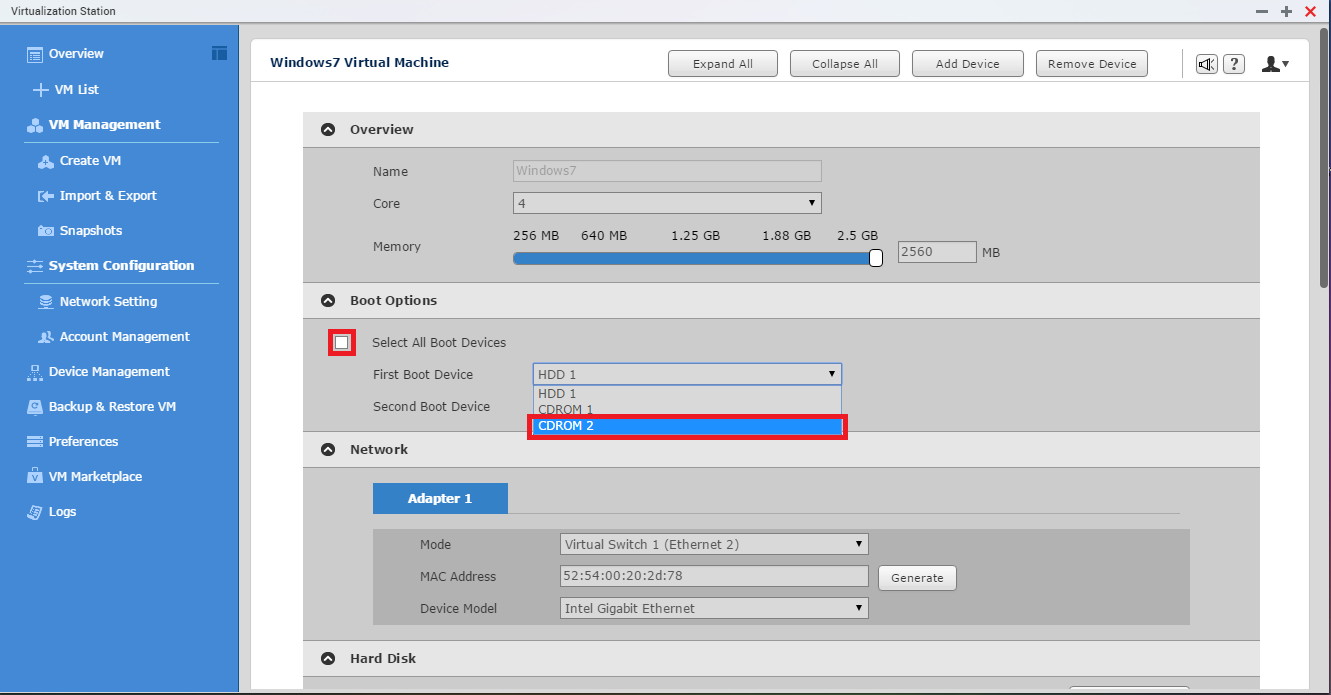Click the VM Management cubes icon

point(33,125)
